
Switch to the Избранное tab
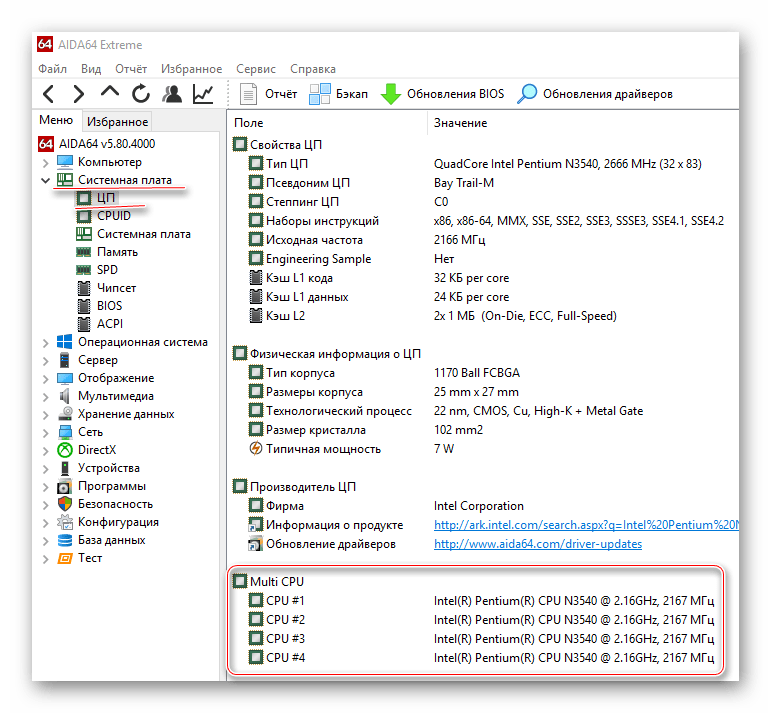tap(117, 121)
